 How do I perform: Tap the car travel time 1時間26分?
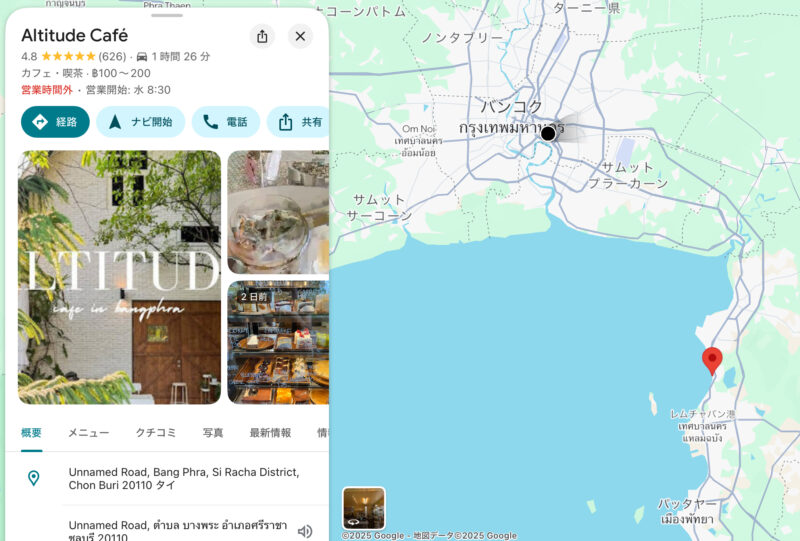[173, 56]
